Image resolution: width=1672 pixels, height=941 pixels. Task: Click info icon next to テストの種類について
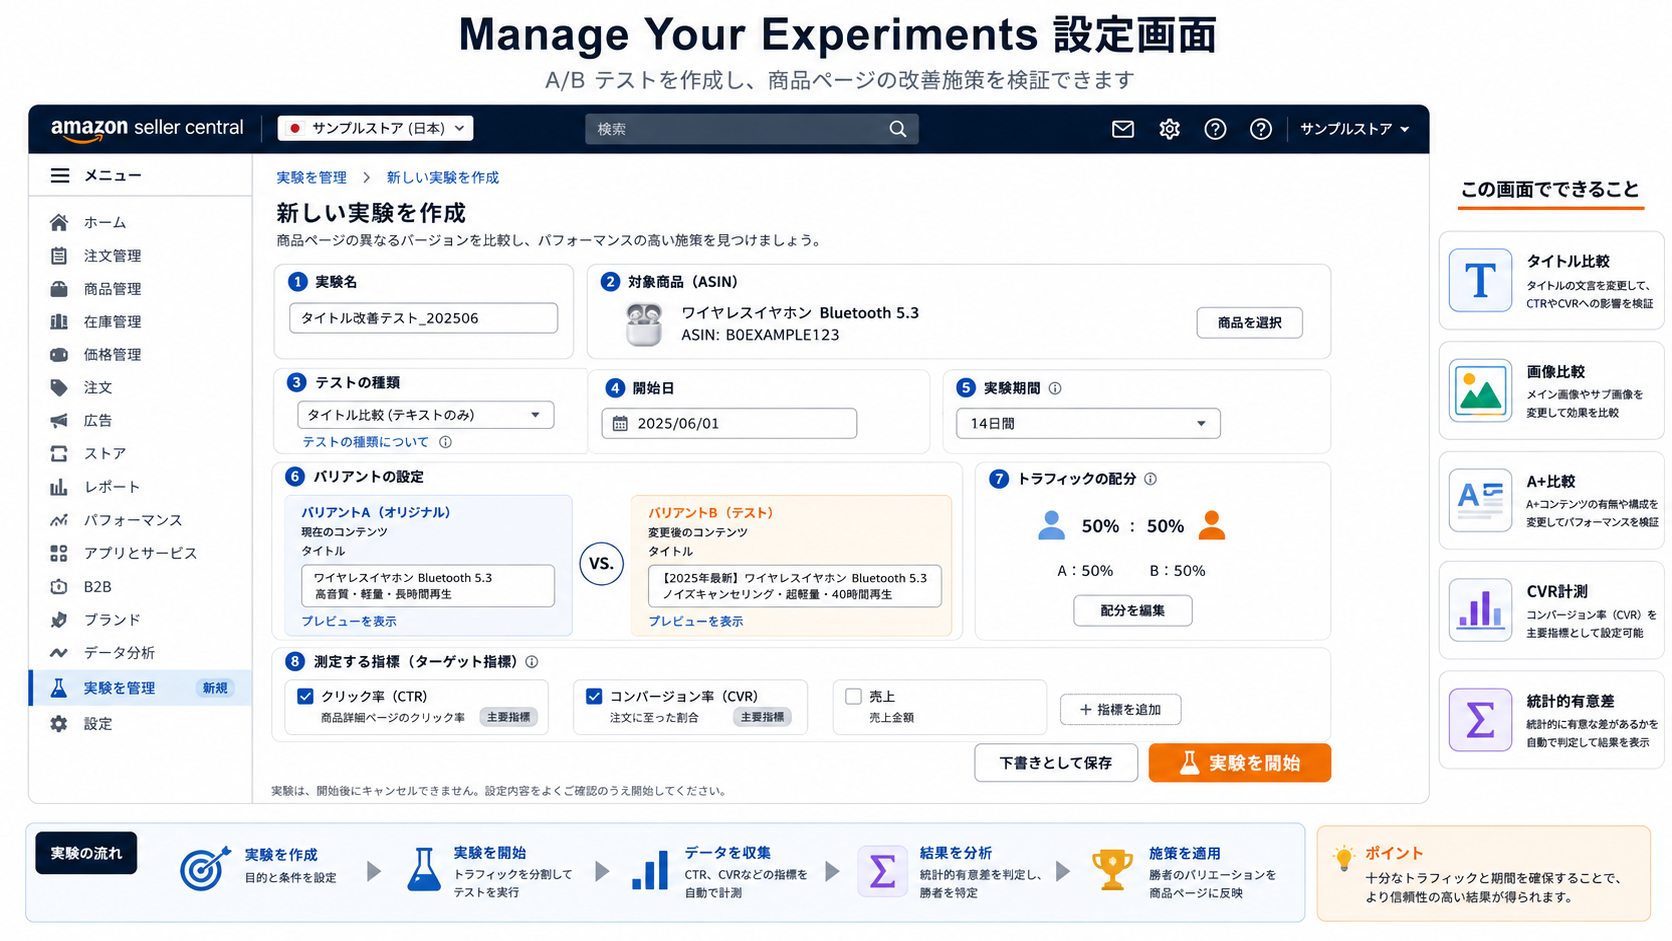(446, 442)
